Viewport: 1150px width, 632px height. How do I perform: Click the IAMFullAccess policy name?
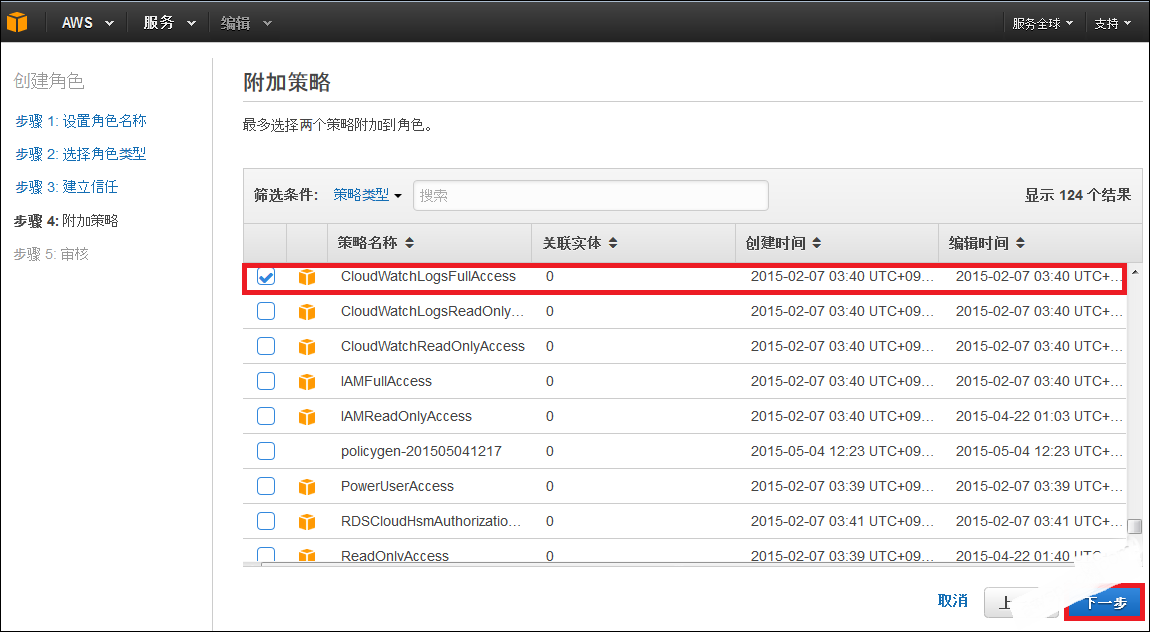[x=387, y=381]
